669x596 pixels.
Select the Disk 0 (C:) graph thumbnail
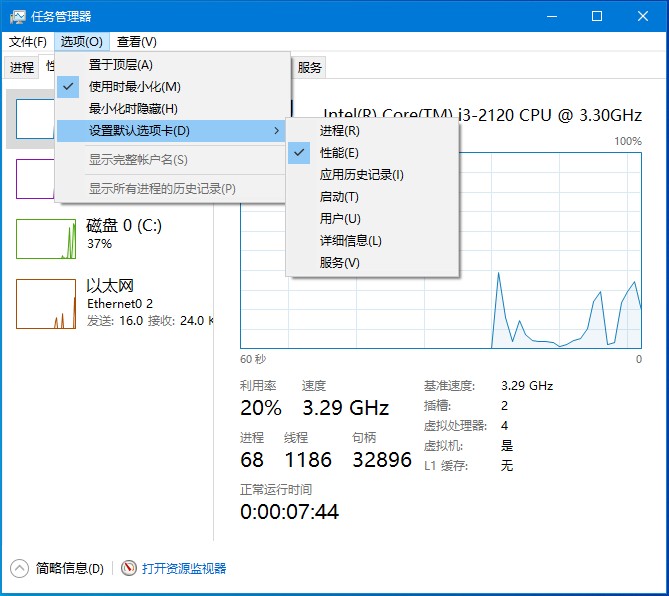pos(46,235)
